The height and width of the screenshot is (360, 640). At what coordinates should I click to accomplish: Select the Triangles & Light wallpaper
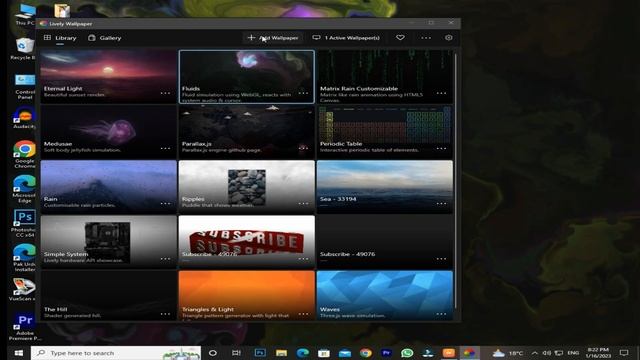pyautogui.click(x=247, y=295)
